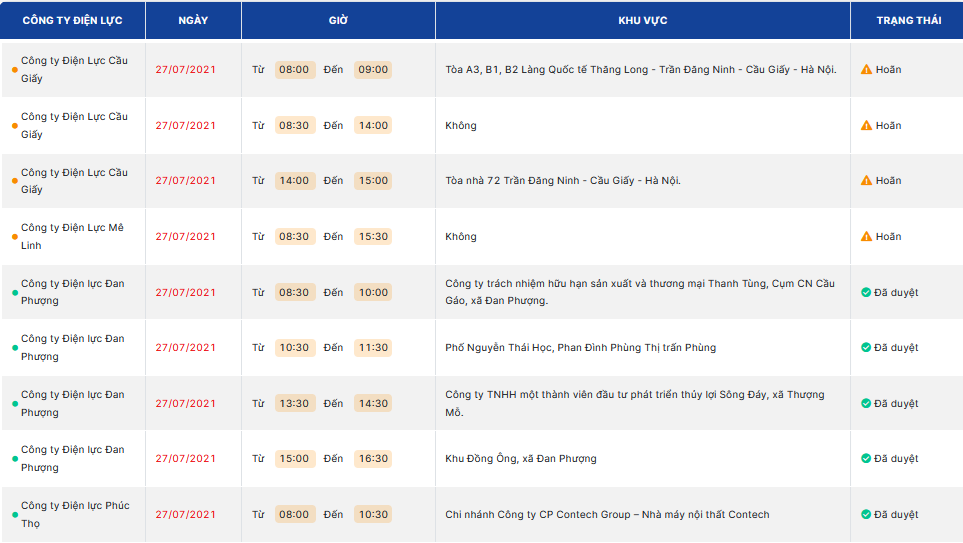
Task: Click the green dot beside Công ty Điện lực Phúc Thọ
Action: pos(15,515)
